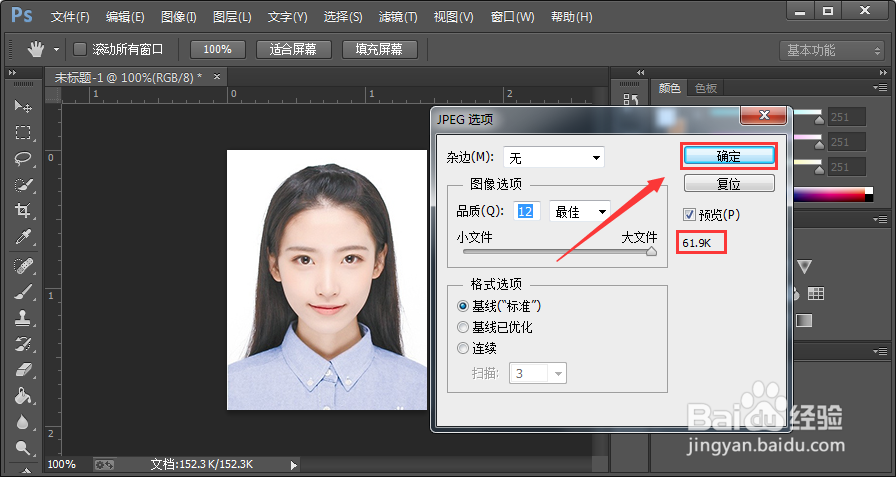Viewport: 896px width, 477px height.
Task: Select the History Brush tool
Action: (23, 344)
